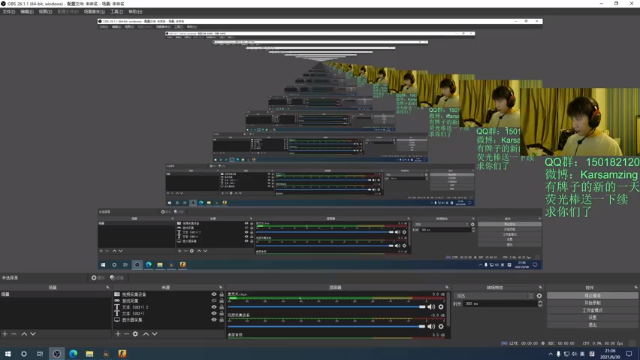Move source up with the Sources panel arrow
The width and height of the screenshot is (640, 360).
(x=146, y=334)
